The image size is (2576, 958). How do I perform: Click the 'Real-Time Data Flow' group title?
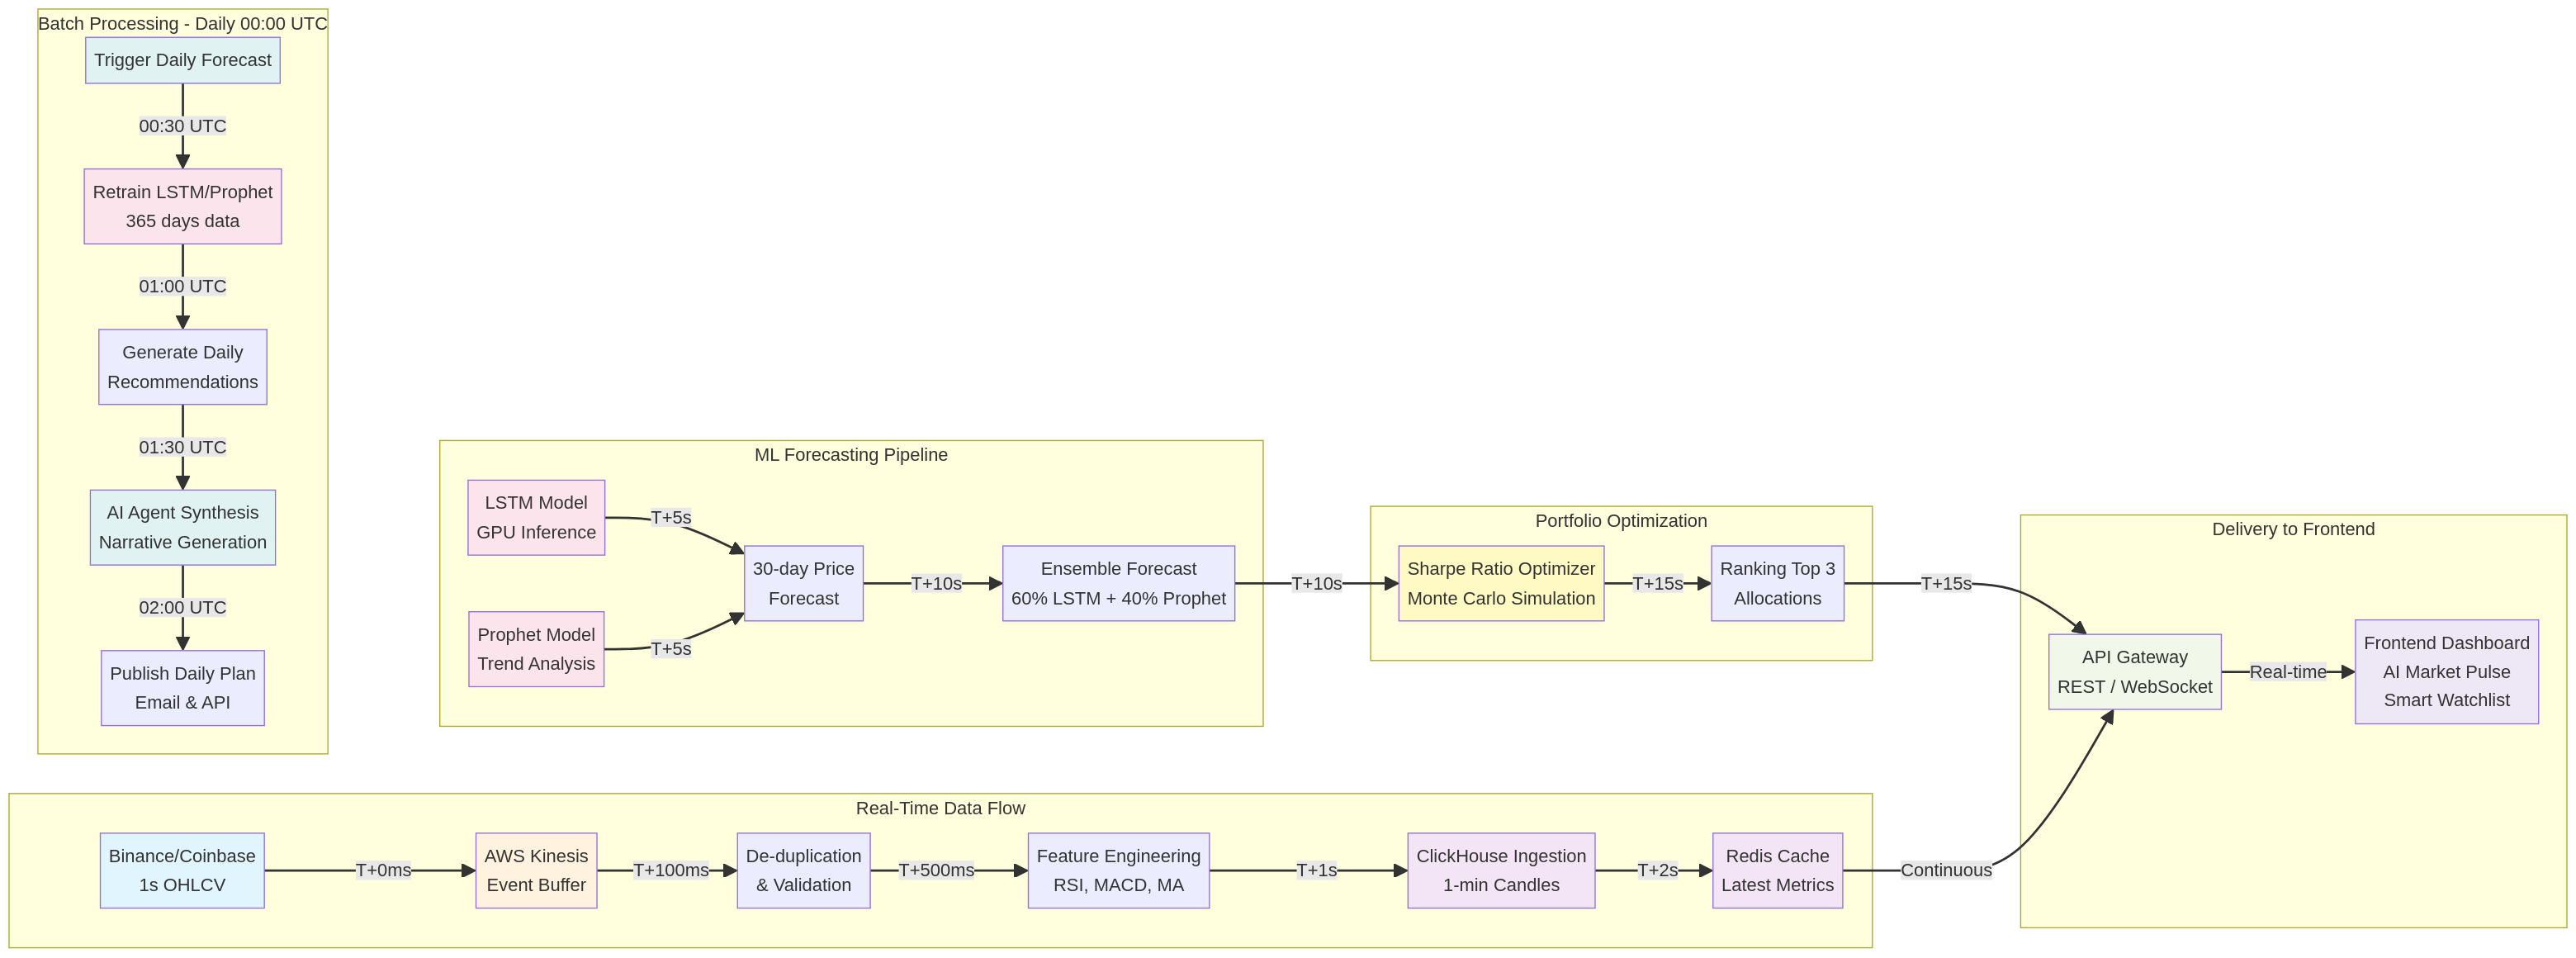pyautogui.click(x=940, y=808)
